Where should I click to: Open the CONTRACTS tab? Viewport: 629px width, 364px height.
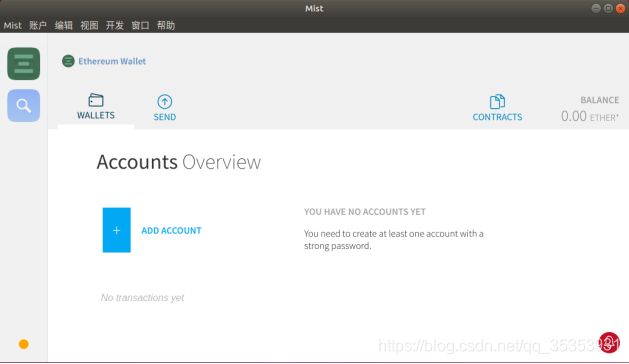497,108
